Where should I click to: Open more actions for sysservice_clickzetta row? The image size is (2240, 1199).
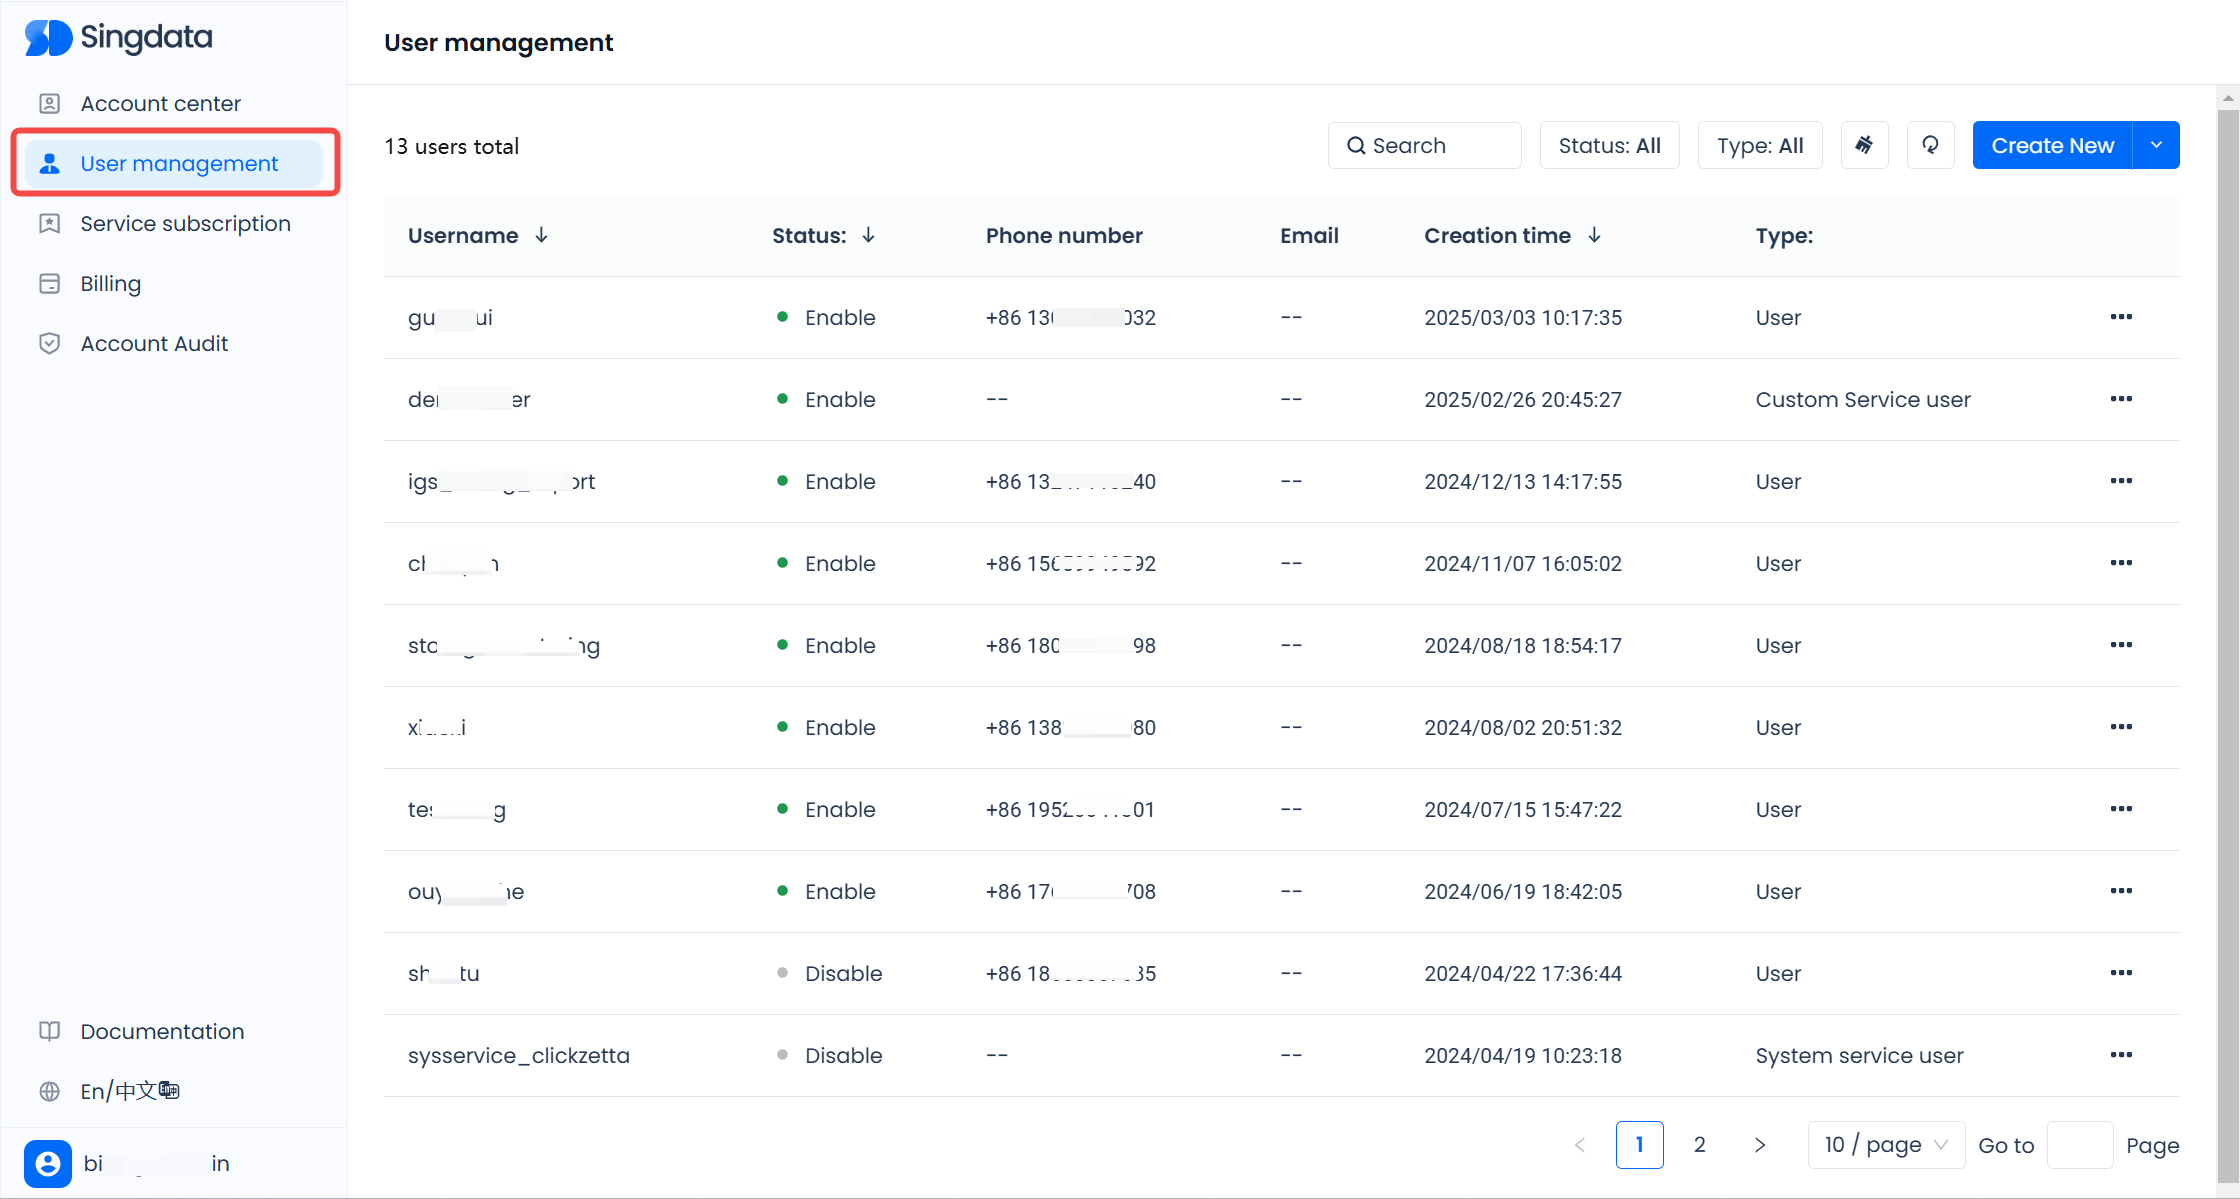[x=2121, y=1055]
